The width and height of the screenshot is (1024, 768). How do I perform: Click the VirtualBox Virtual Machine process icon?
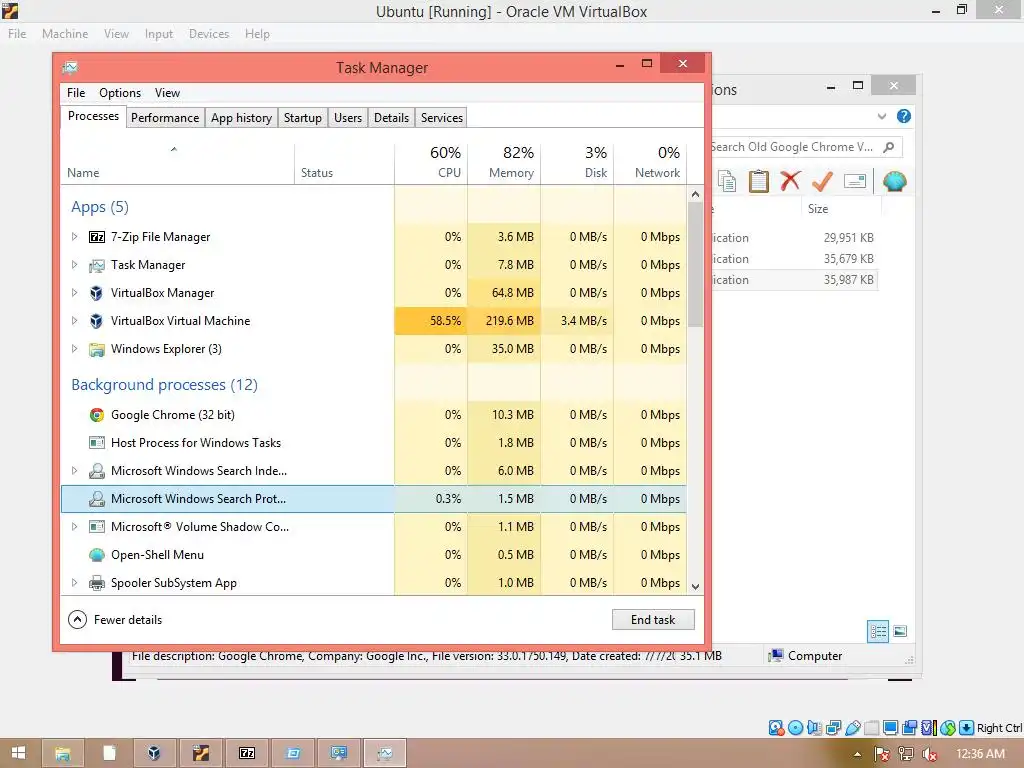point(96,321)
